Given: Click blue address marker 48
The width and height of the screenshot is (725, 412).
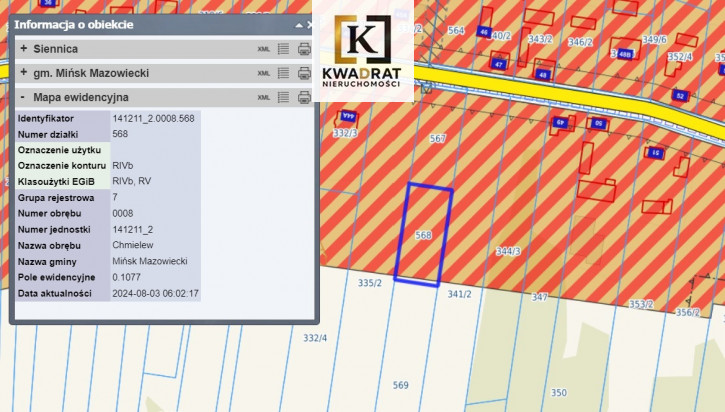Looking at the screenshot, I should tap(543, 74).
